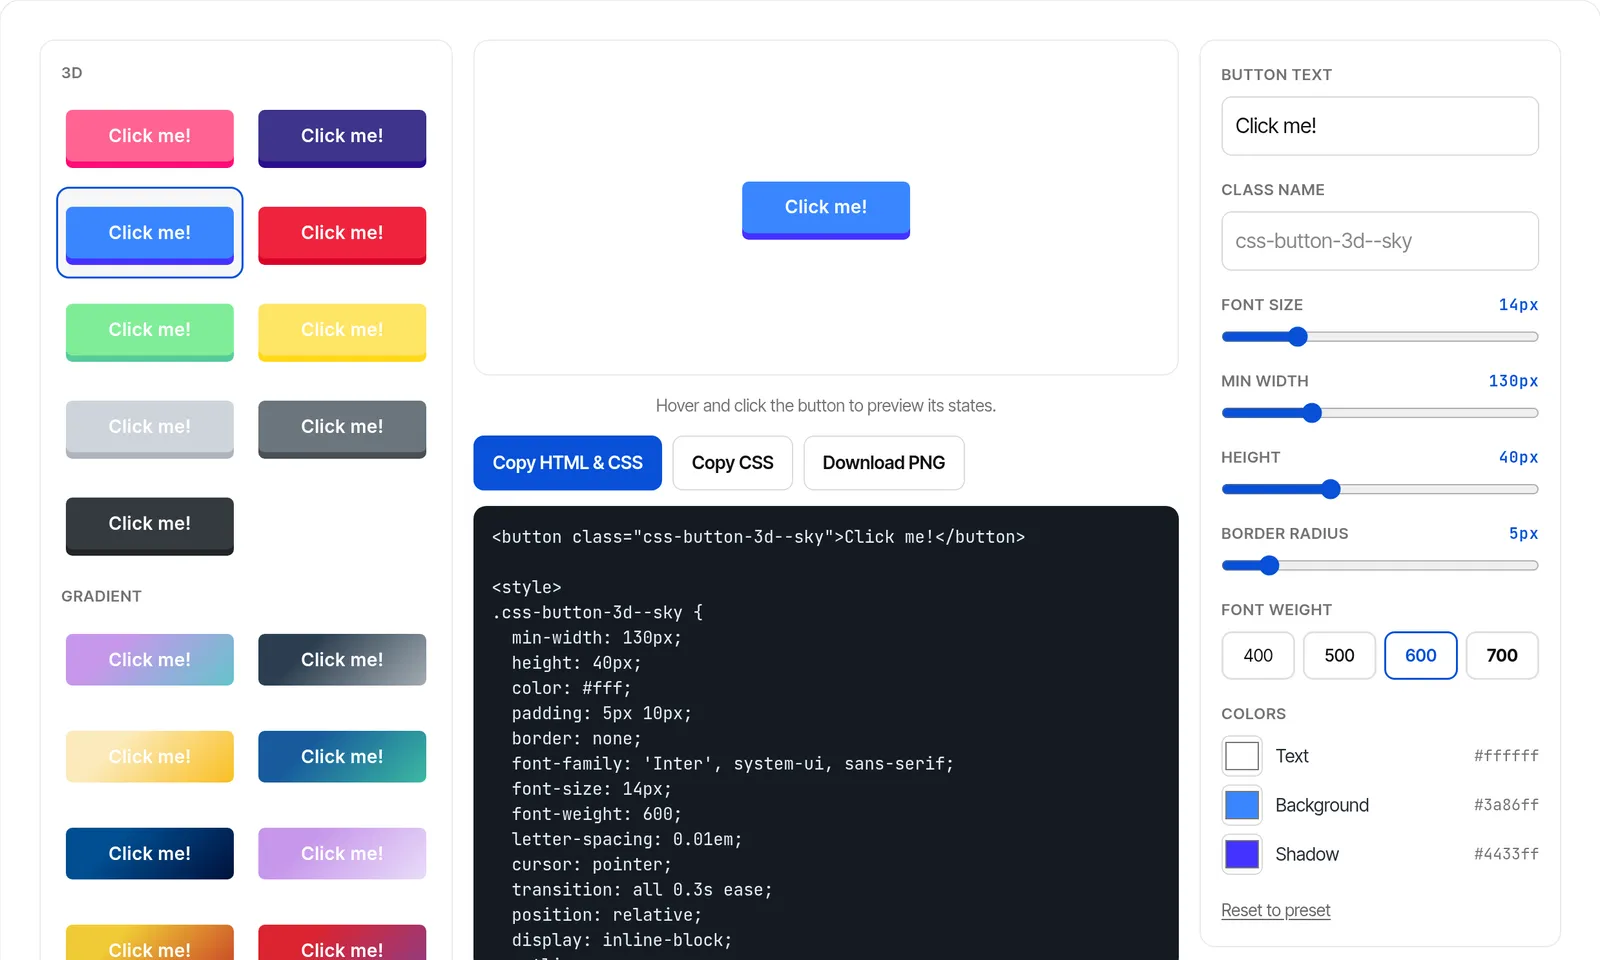Viewport: 1600px width, 960px height.
Task: Choose the red-to-purple gradient button preset
Action: point(342,943)
